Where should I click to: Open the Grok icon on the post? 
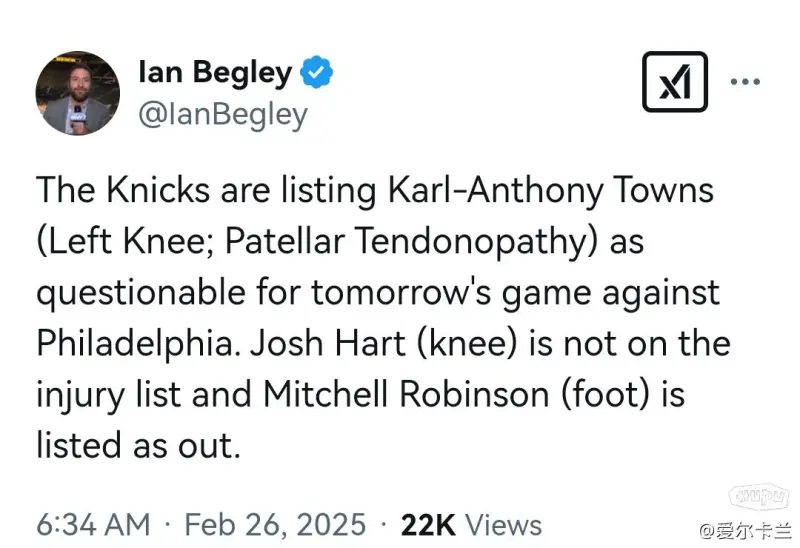(x=675, y=81)
